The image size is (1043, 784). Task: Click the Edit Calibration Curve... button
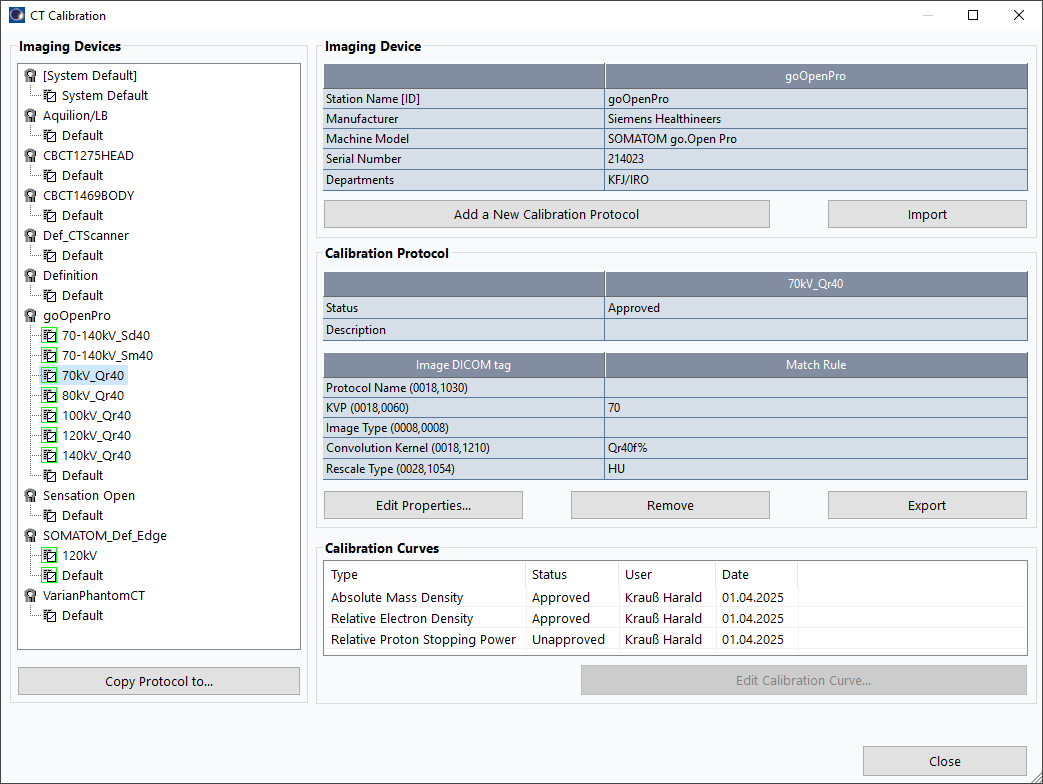tap(804, 680)
